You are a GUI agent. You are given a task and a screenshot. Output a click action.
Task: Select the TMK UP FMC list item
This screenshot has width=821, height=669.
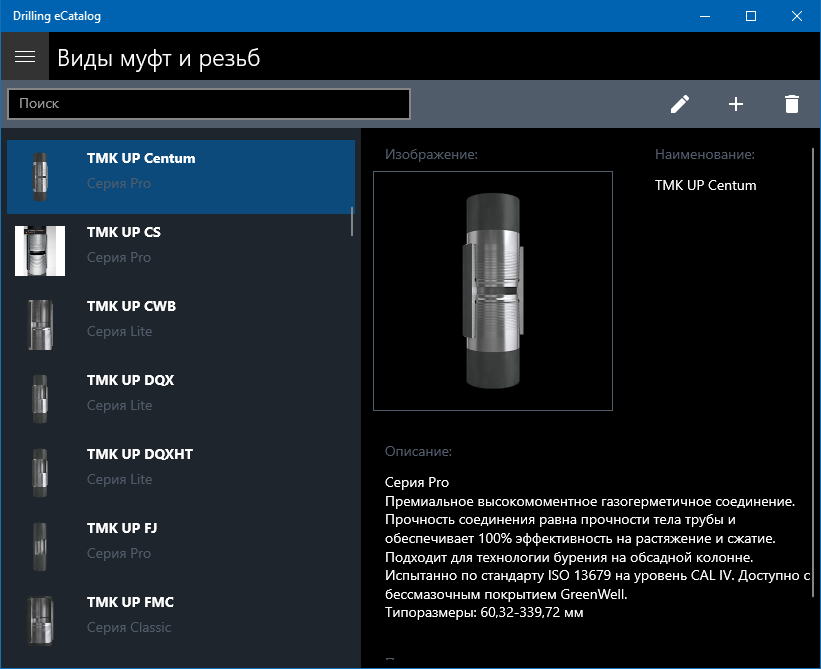point(181,620)
